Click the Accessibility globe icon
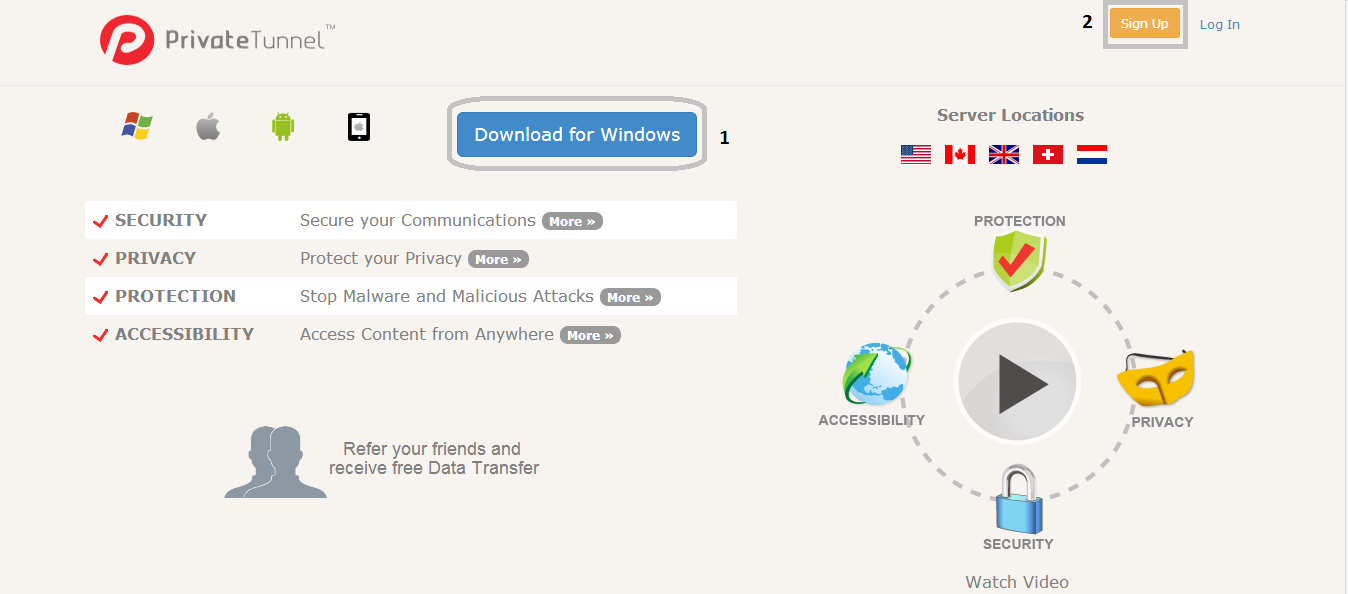1348x594 pixels. click(x=877, y=374)
